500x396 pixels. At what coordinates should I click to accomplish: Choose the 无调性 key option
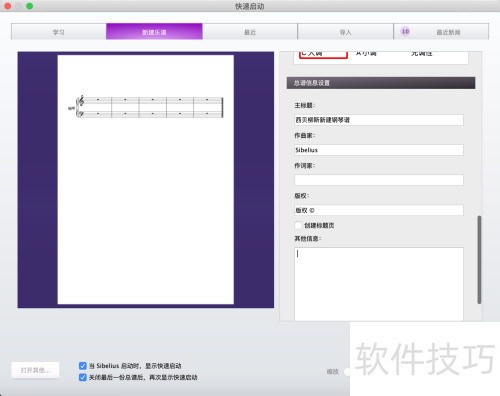422,53
